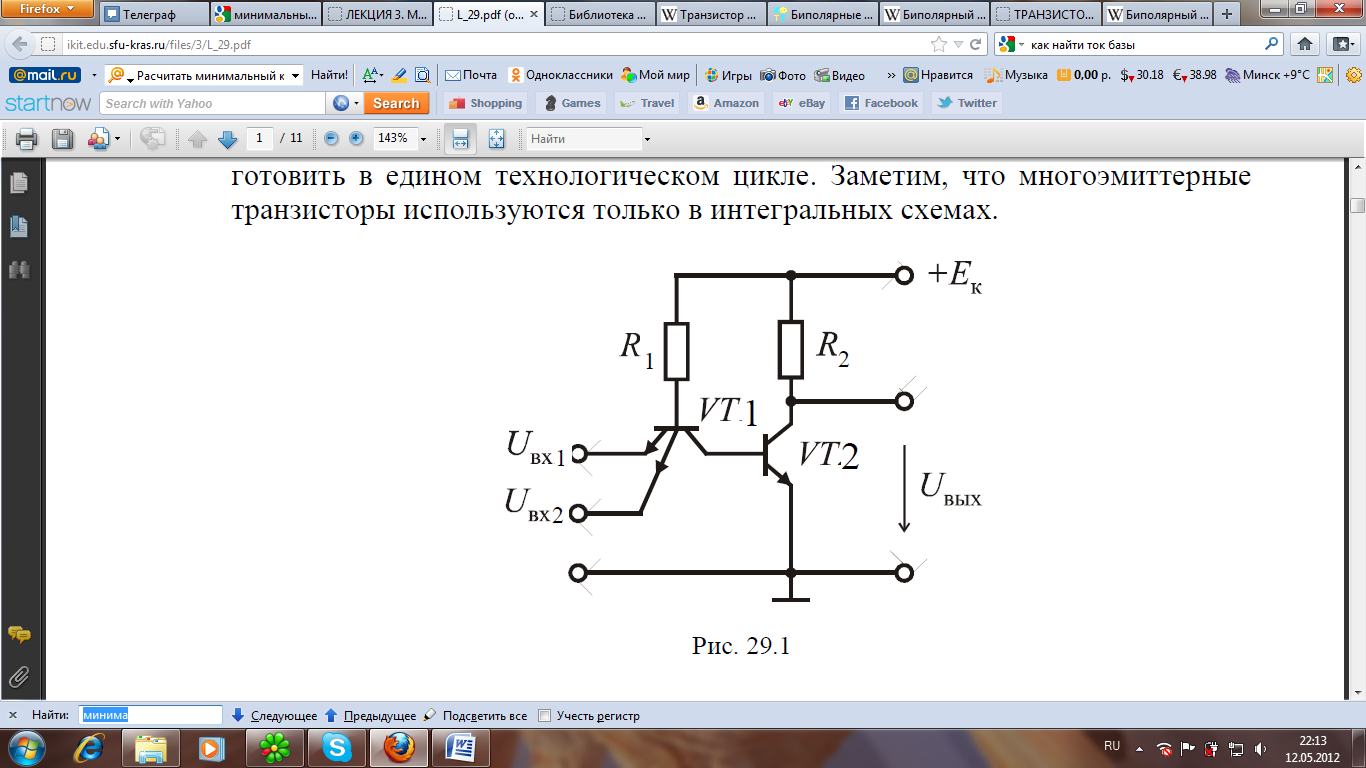Open page thumbnails panel in sidebar

[19, 183]
